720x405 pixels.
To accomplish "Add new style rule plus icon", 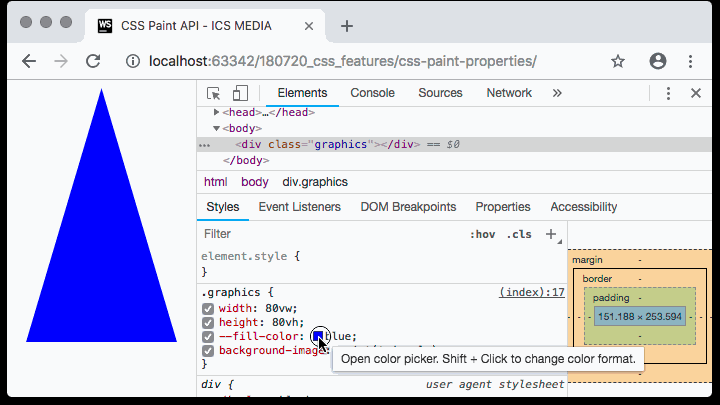I will coord(551,234).
